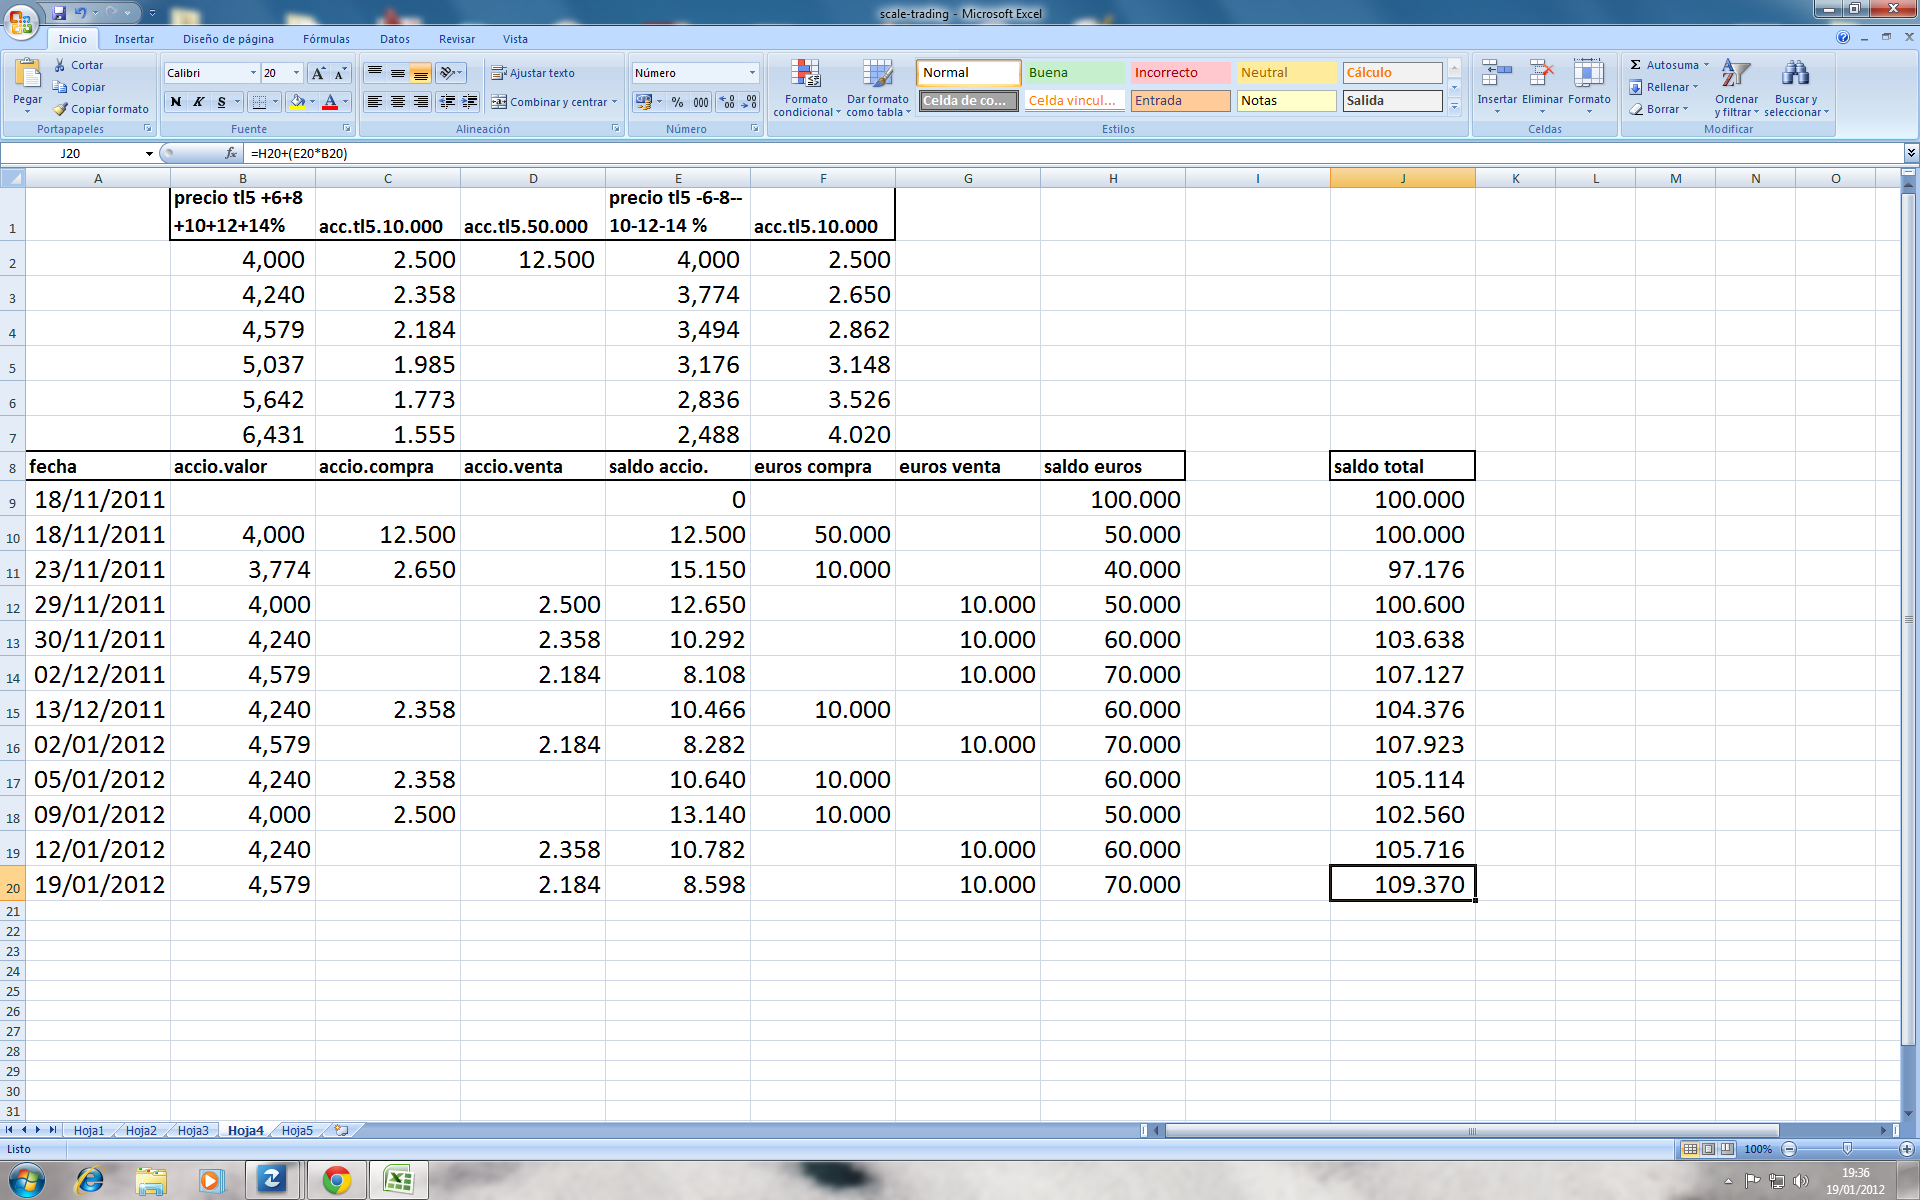Open the Hoja2 sheet tab

click(141, 1130)
